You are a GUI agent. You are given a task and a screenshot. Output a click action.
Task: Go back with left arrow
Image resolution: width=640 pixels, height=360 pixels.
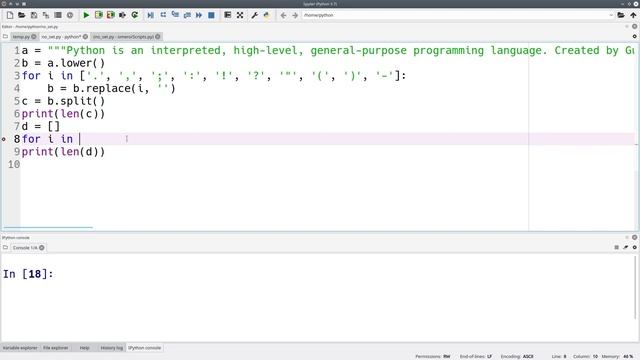pyautogui.click(x=283, y=15)
